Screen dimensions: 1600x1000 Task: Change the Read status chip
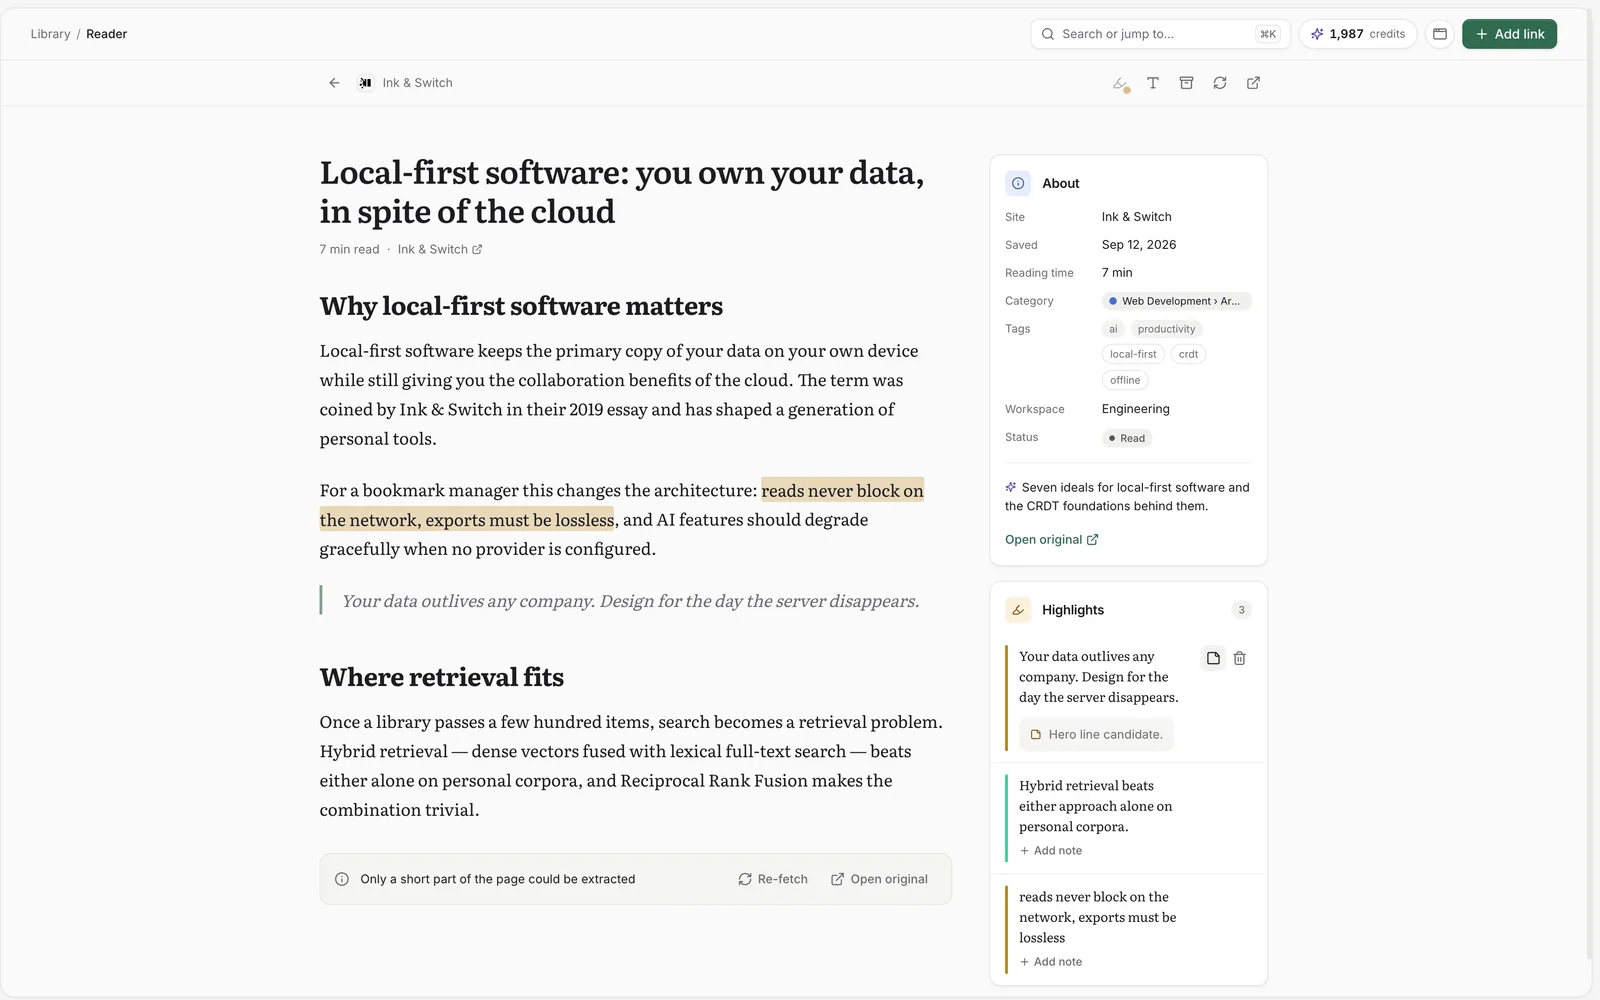(1127, 438)
